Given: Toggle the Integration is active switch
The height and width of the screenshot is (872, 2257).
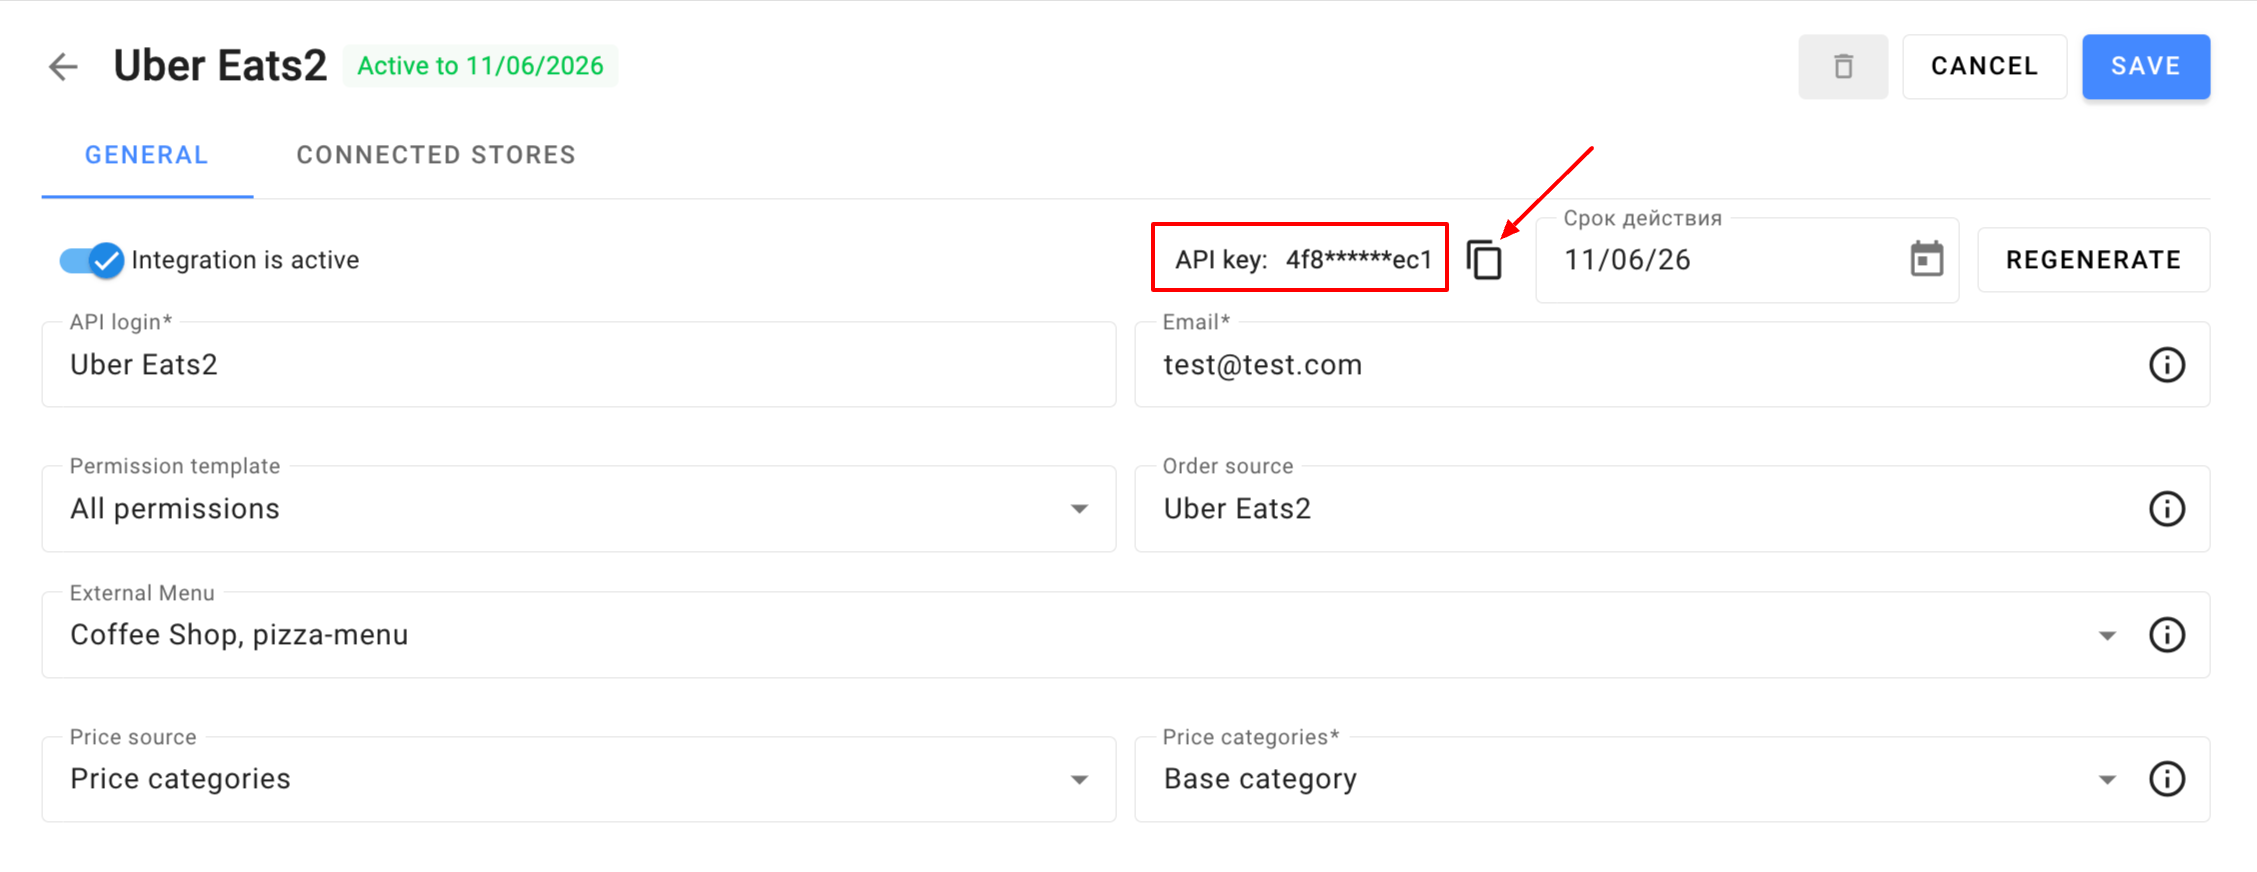Looking at the screenshot, I should pos(92,260).
